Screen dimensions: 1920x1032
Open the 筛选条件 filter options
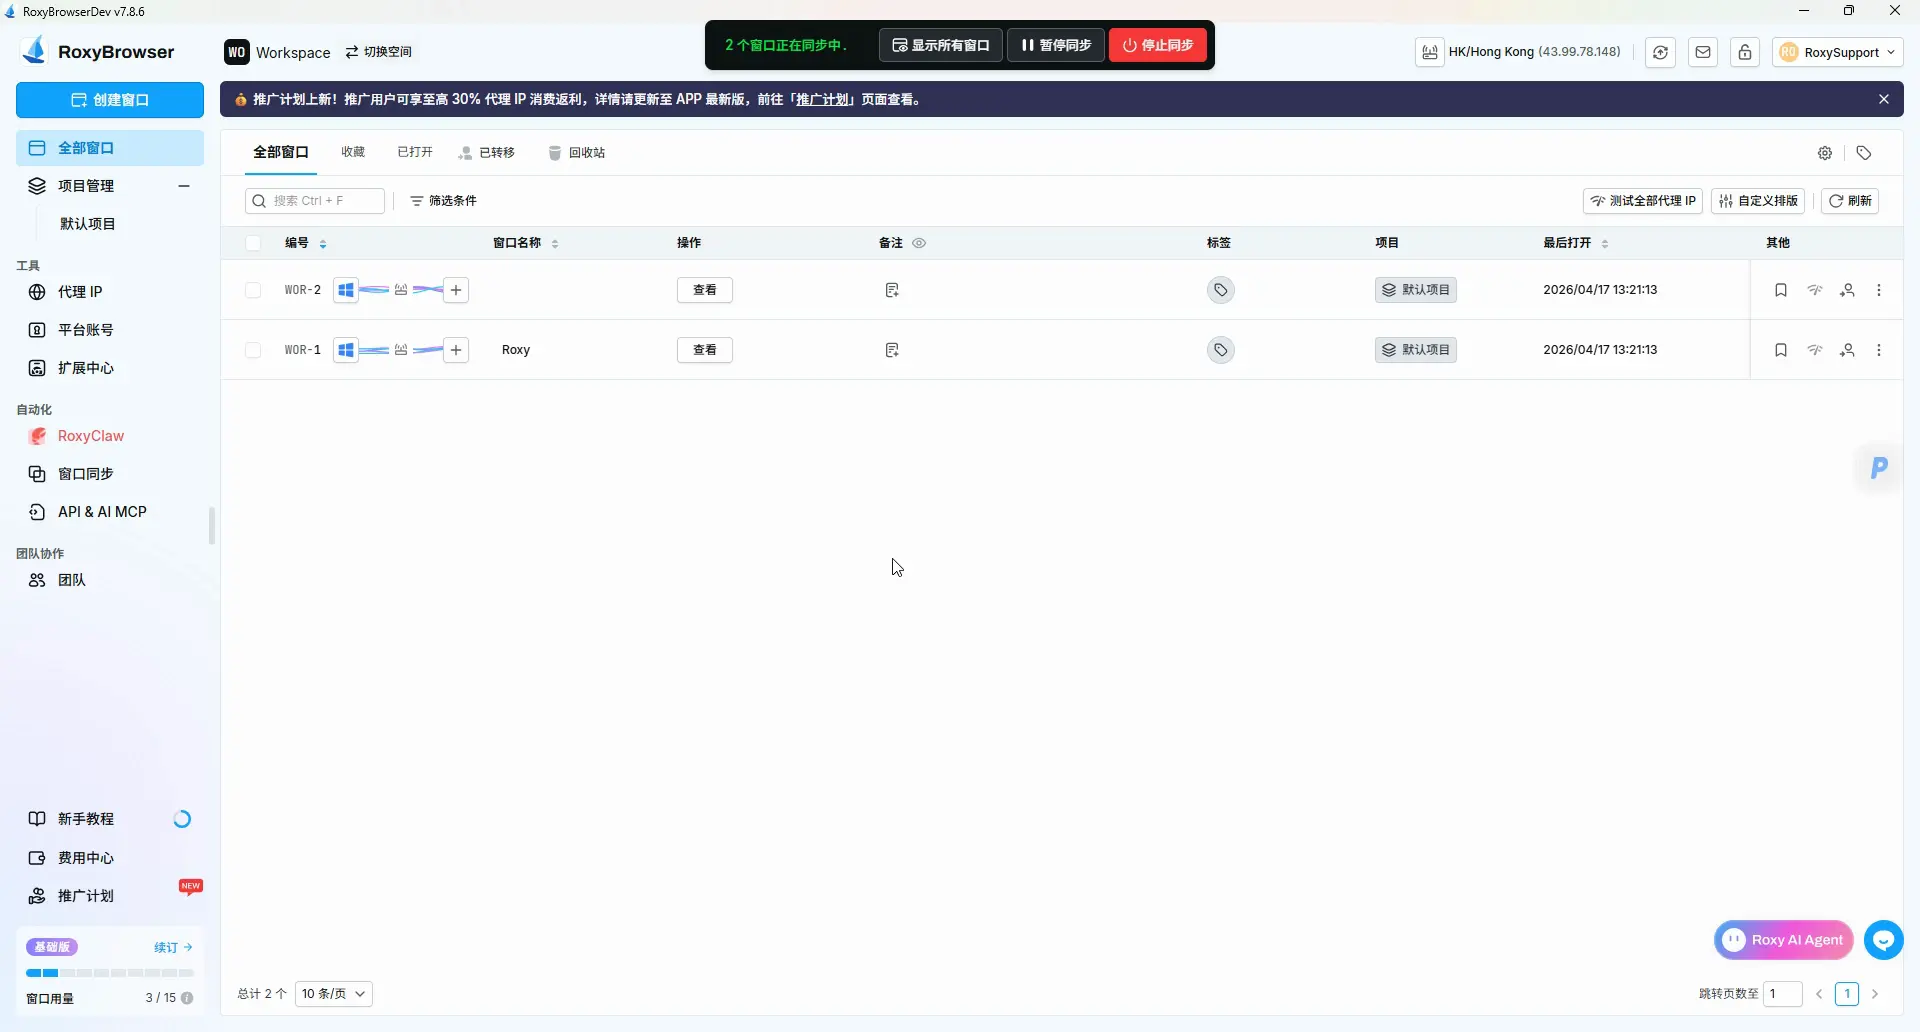443,201
